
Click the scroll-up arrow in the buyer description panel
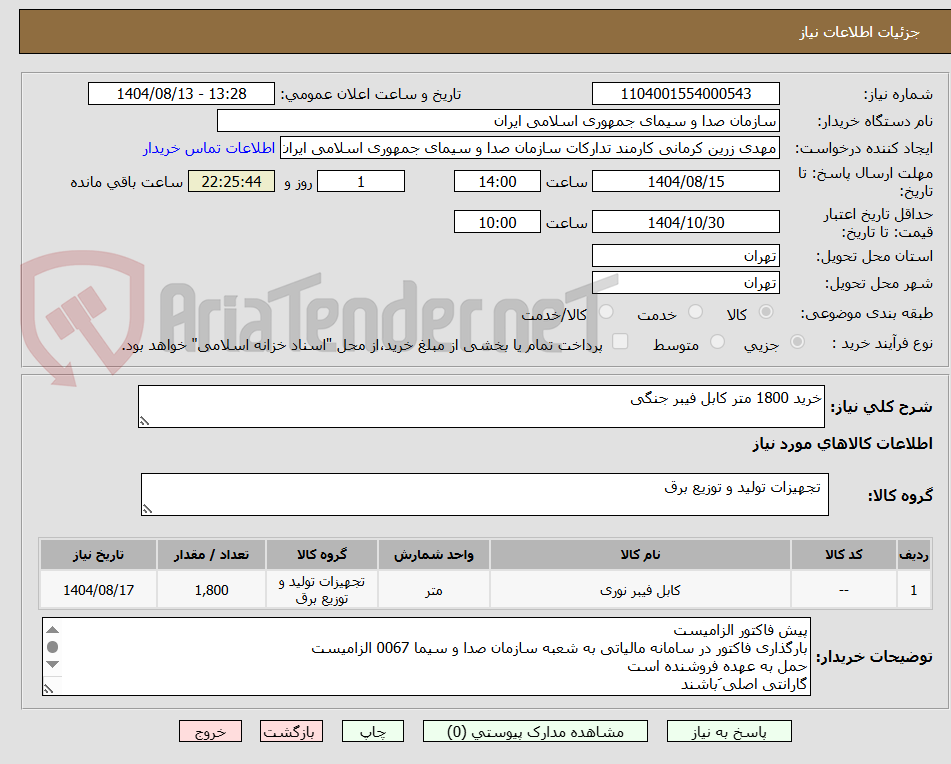point(51,630)
